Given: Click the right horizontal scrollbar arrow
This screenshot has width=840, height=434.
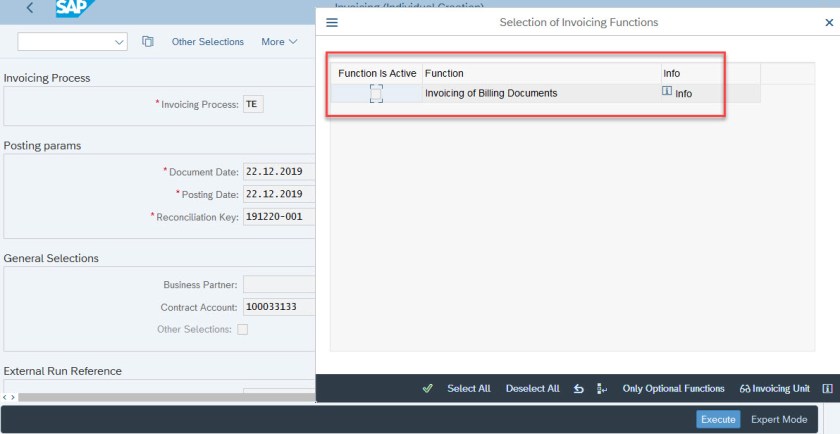Looking at the screenshot, I should (x=12, y=397).
